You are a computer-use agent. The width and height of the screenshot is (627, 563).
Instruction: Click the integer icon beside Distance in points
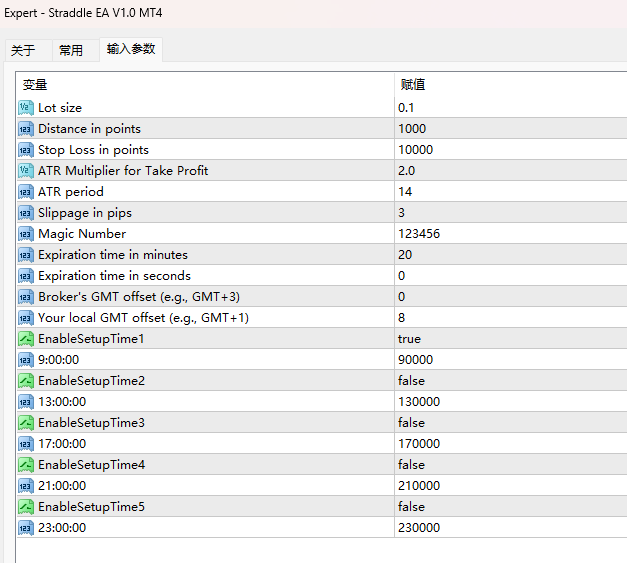tap(26, 129)
